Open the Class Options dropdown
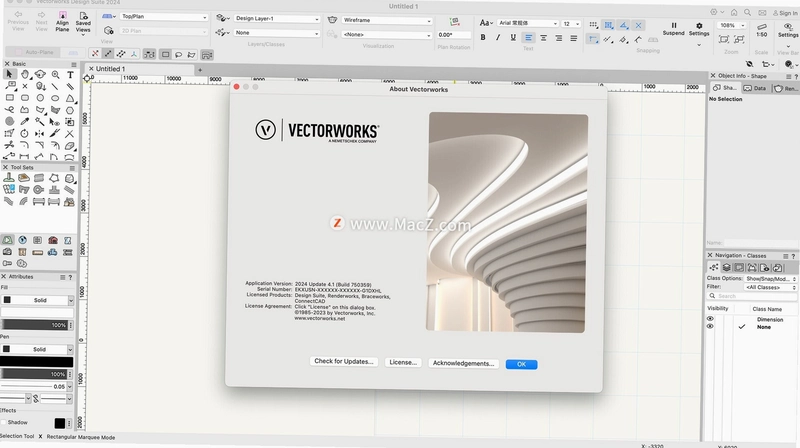This screenshot has height=448, width=800. [x=770, y=279]
